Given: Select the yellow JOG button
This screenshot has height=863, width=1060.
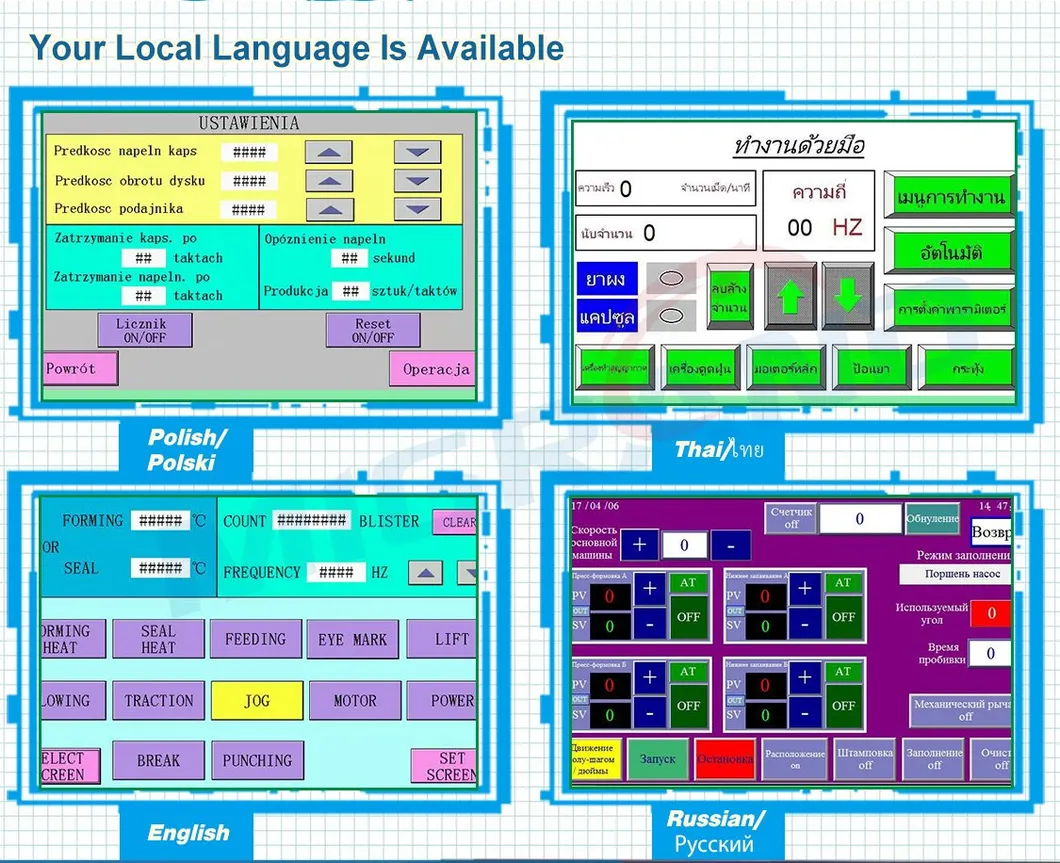Looking at the screenshot, I should click(257, 700).
